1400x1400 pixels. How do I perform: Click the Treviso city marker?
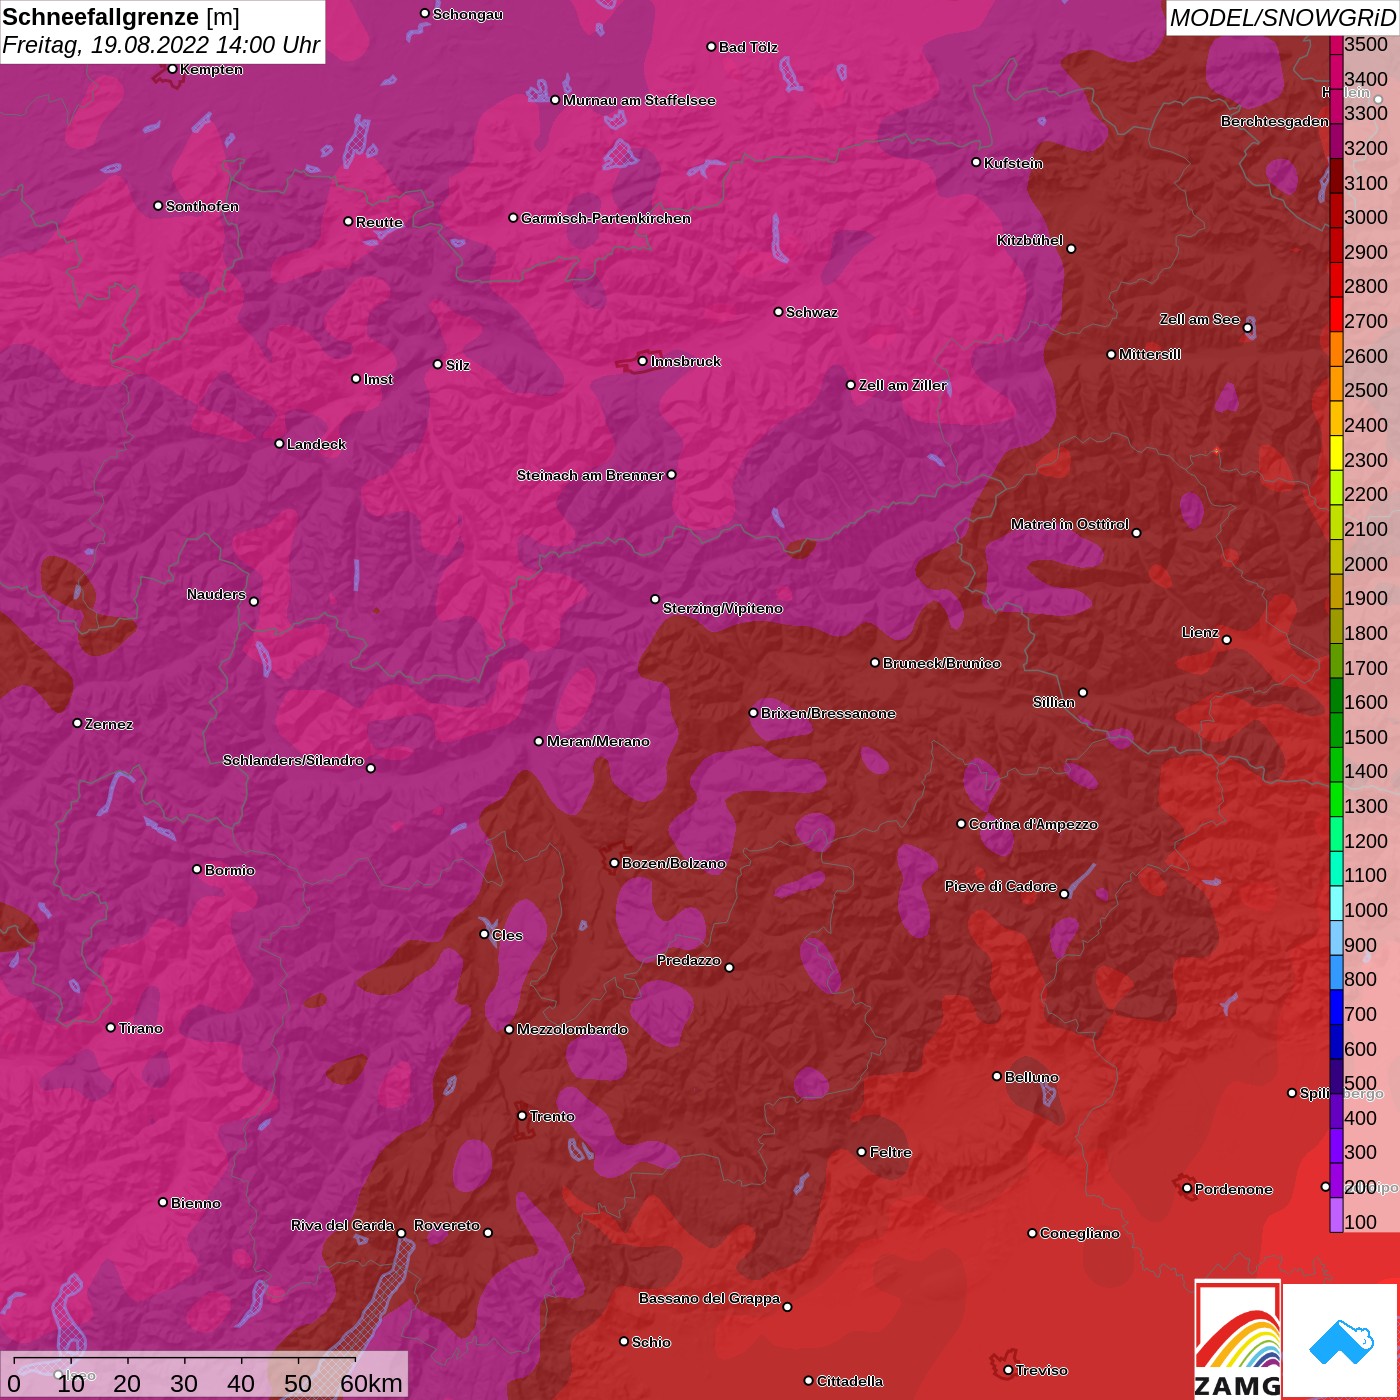[x=1008, y=1370]
